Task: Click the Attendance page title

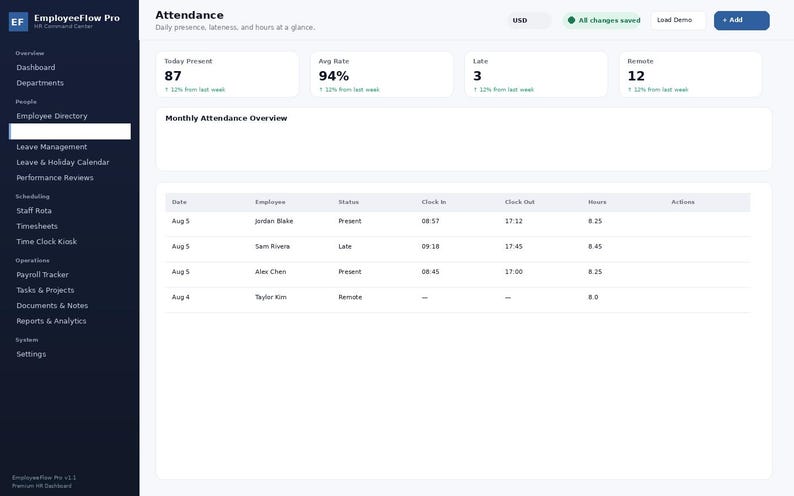Action: pos(189,15)
